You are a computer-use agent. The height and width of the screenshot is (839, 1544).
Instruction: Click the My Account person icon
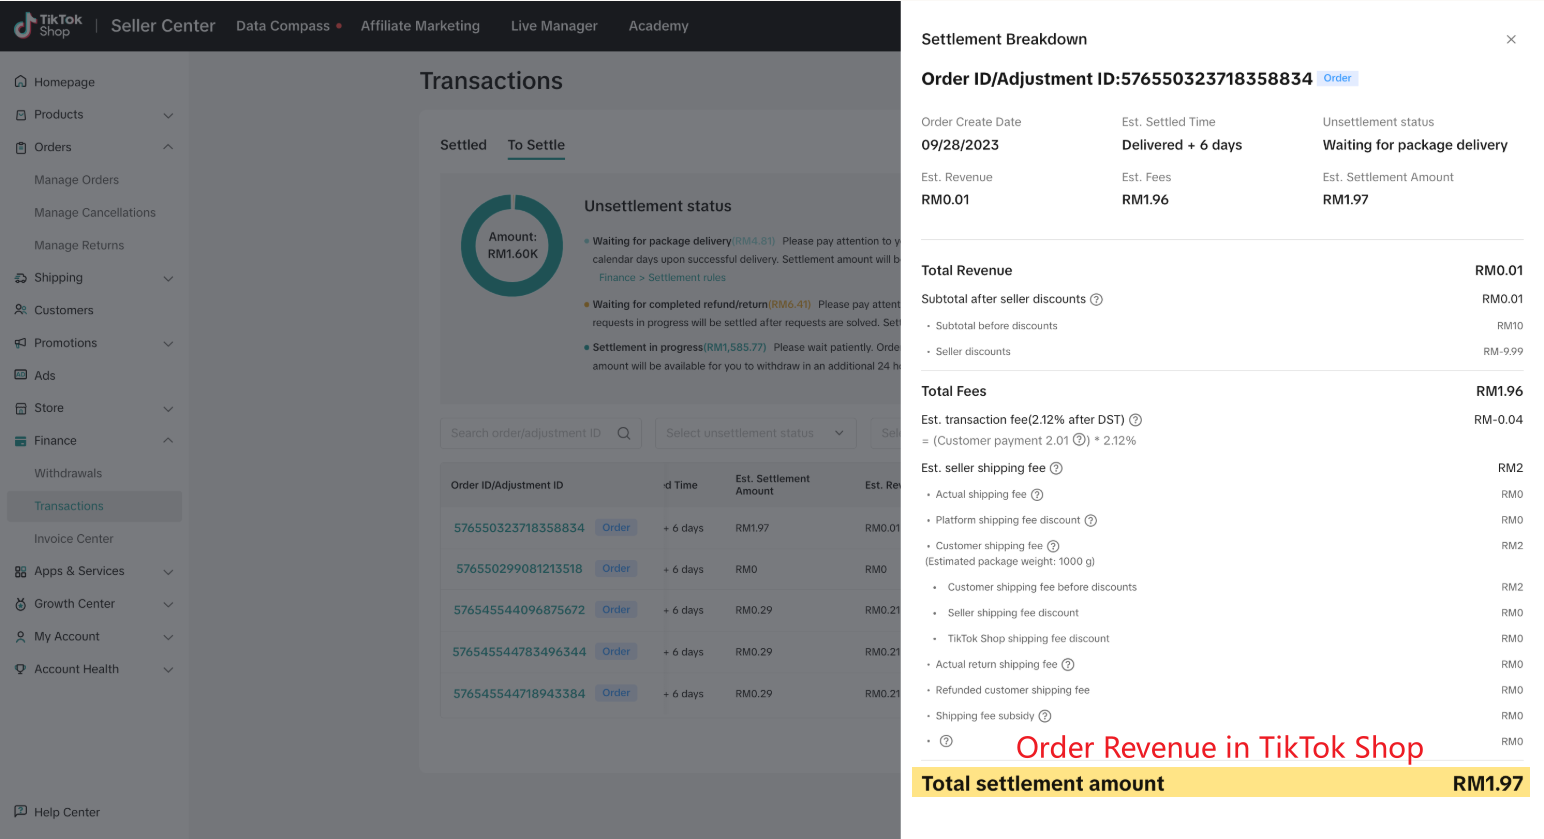[x=21, y=637]
